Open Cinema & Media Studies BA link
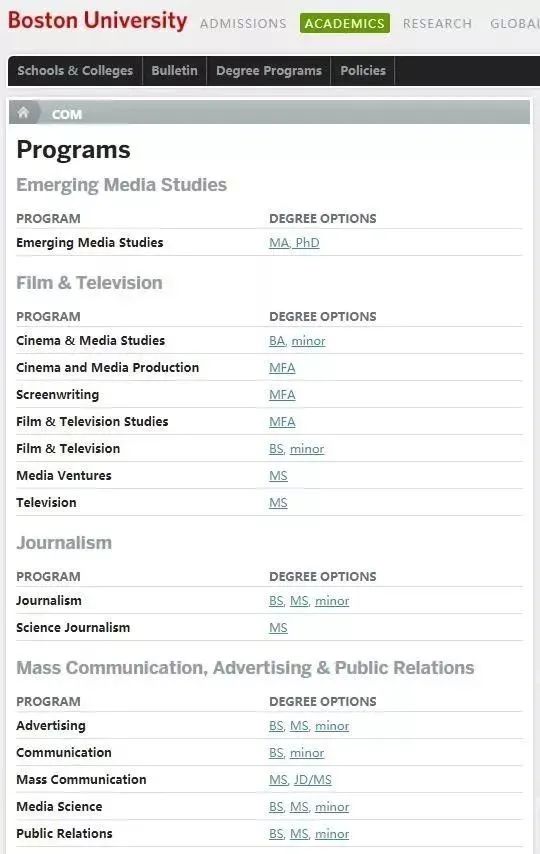The image size is (540, 854). pyautogui.click(x=277, y=341)
